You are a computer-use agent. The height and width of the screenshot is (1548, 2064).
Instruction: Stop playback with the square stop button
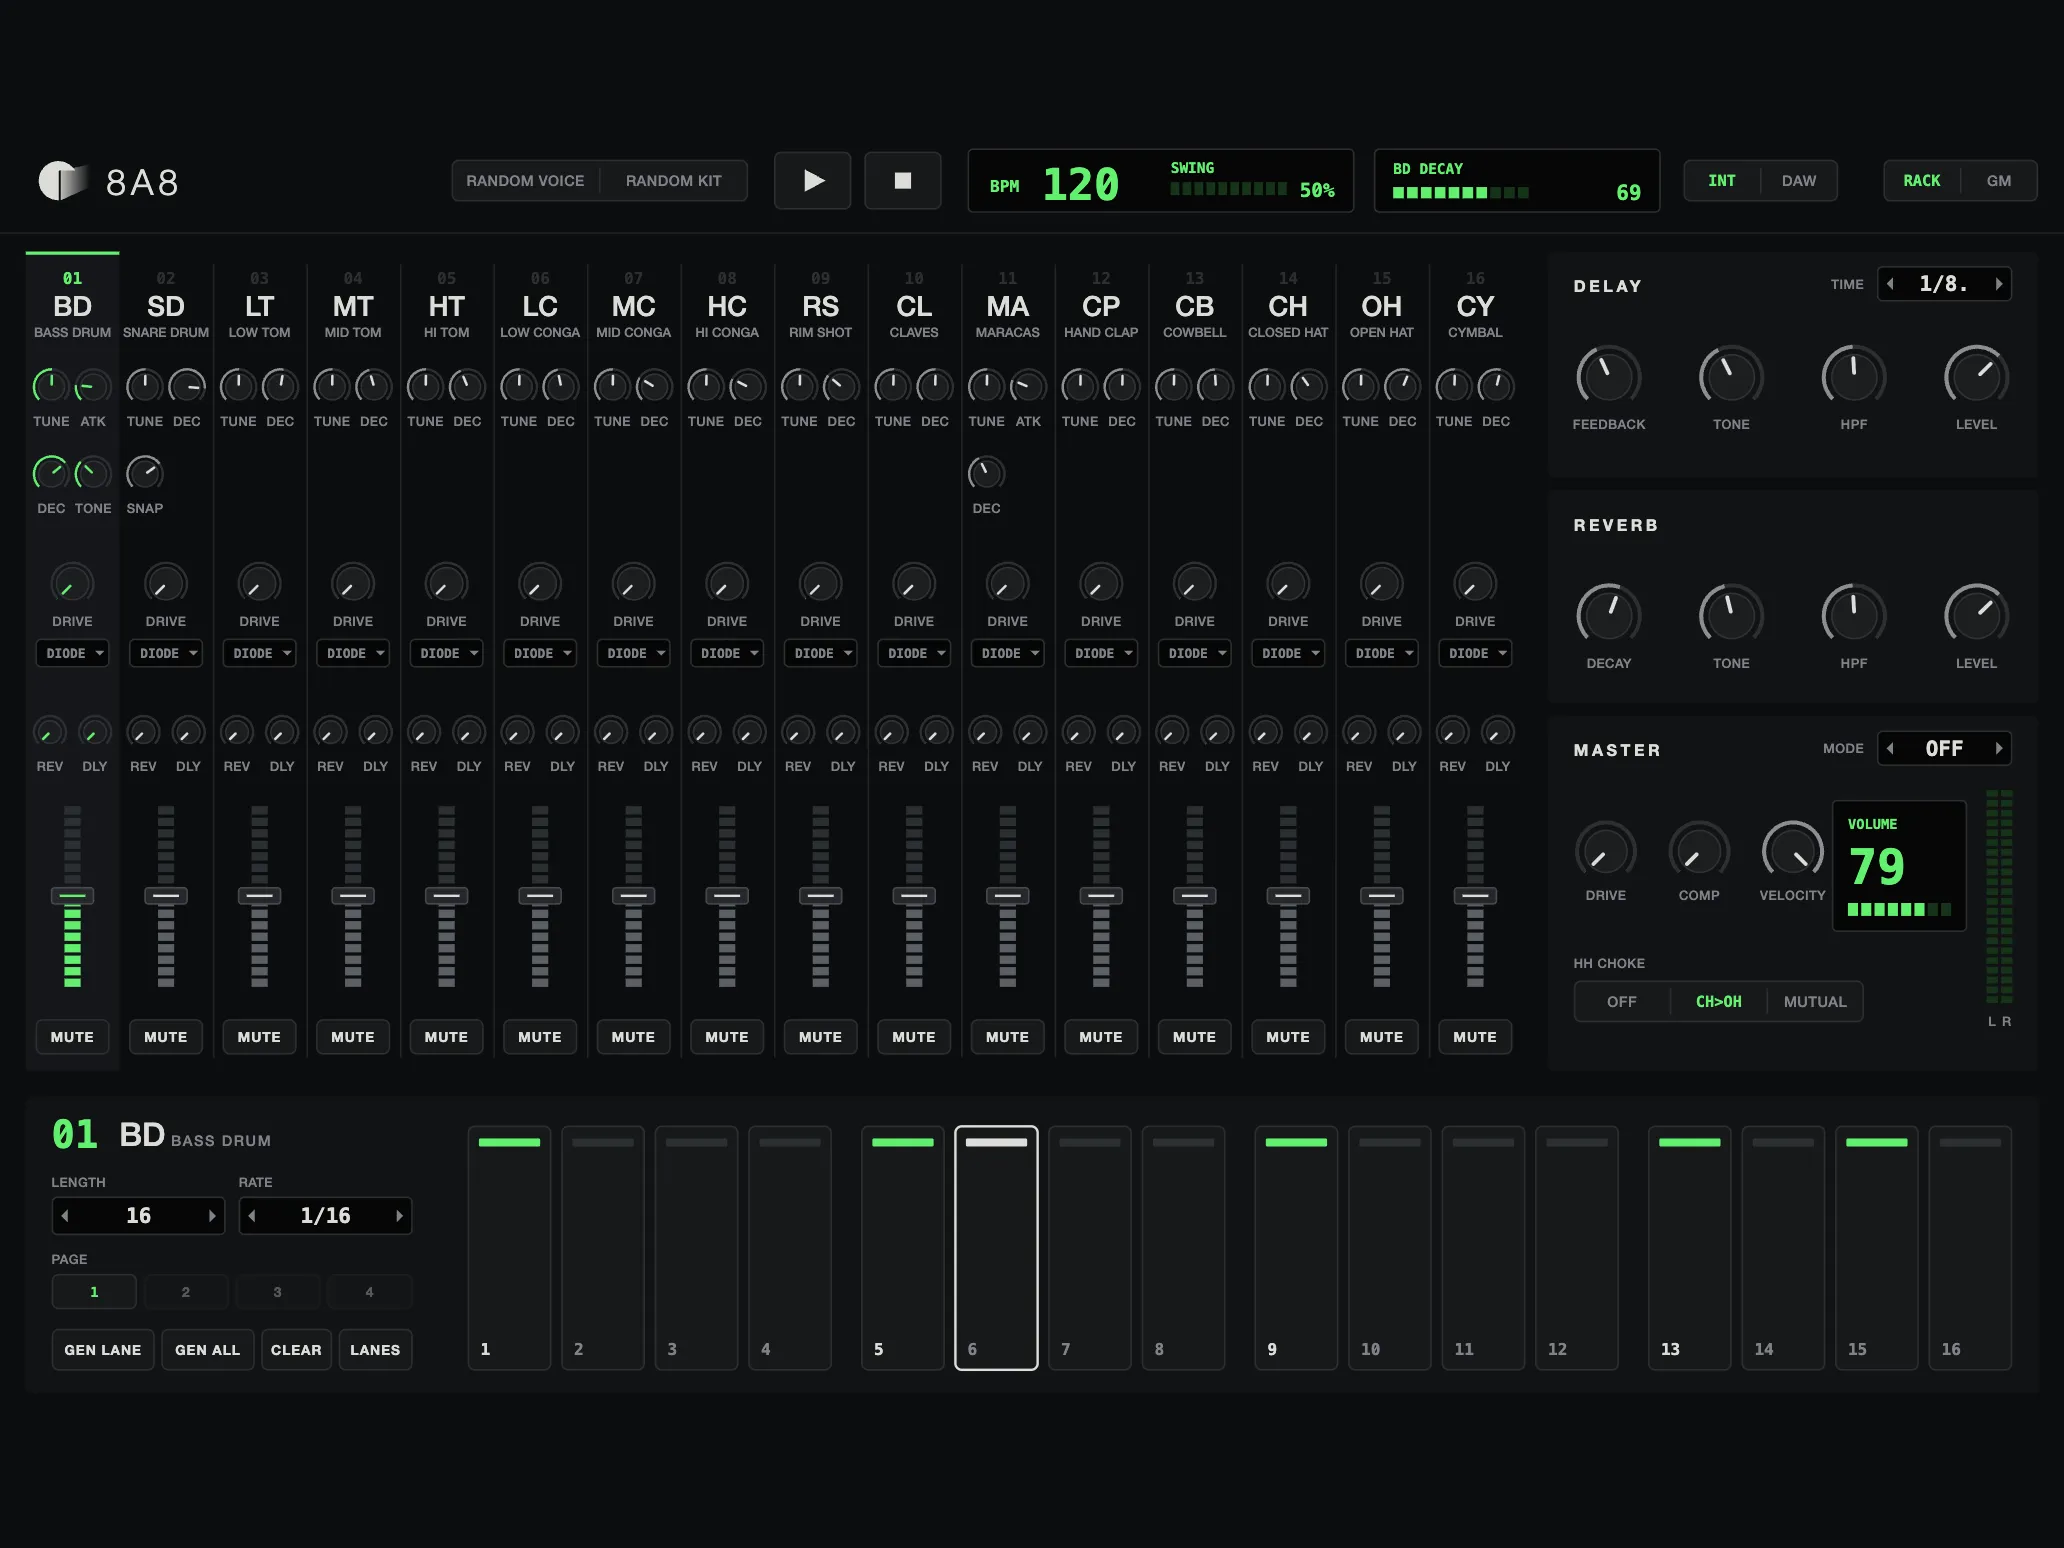902,181
